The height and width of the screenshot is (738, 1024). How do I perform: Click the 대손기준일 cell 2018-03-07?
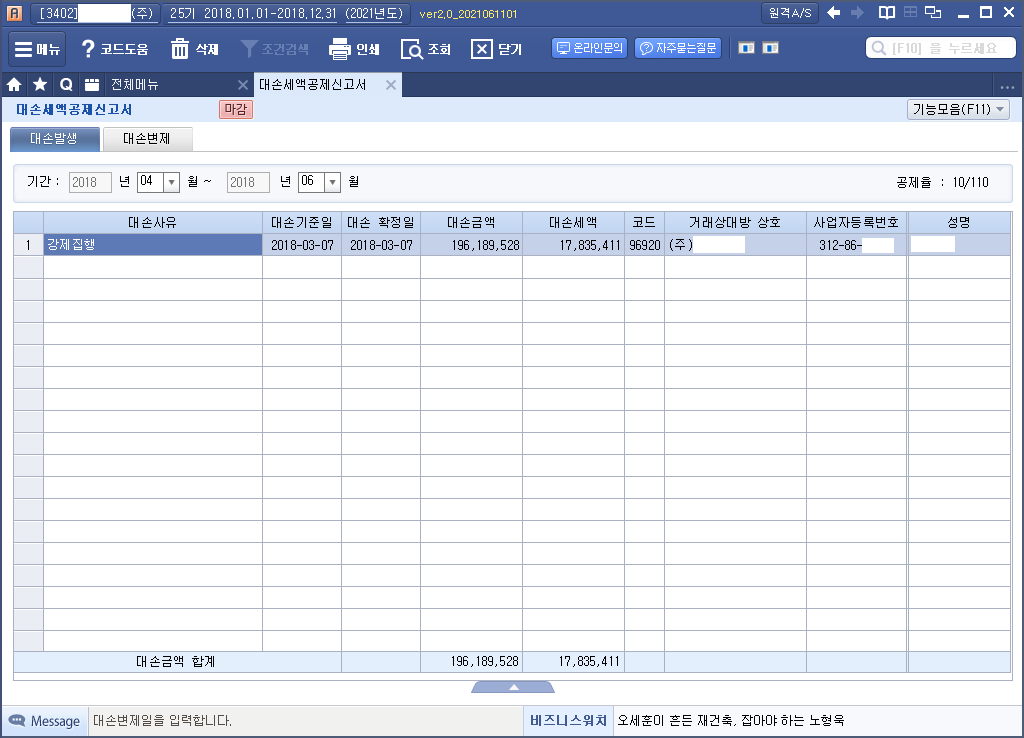(302, 245)
